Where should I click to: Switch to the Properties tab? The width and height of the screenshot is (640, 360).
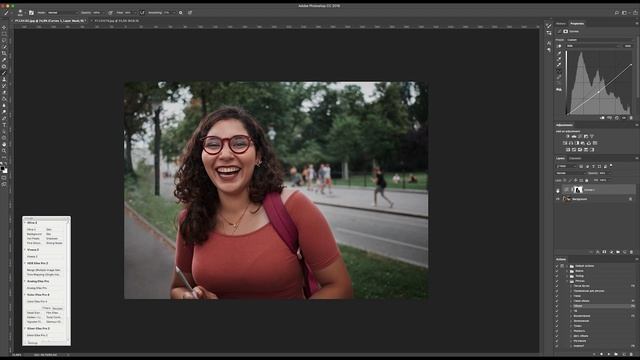(x=577, y=24)
